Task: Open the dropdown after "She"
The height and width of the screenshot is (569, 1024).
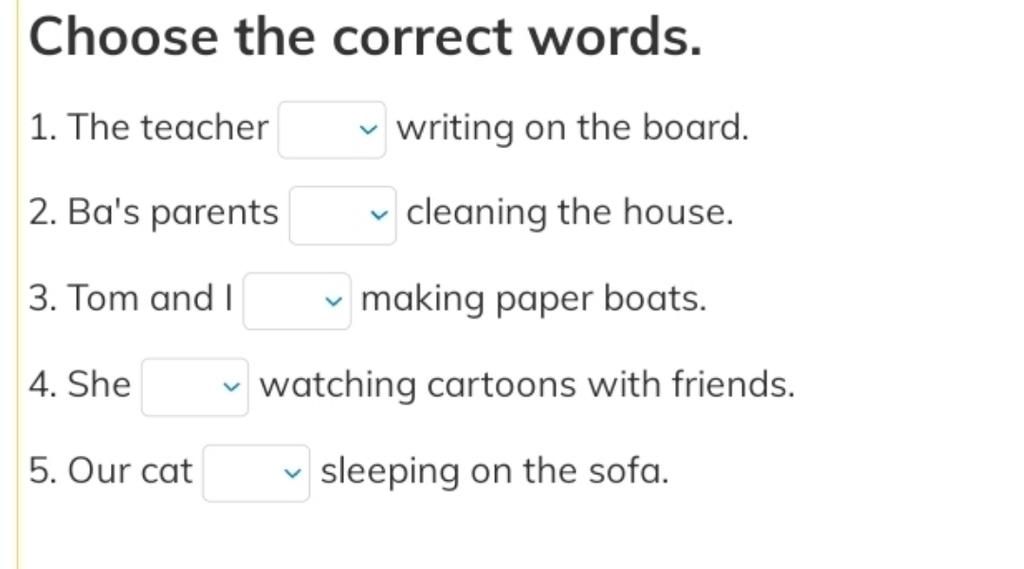Action: point(195,387)
